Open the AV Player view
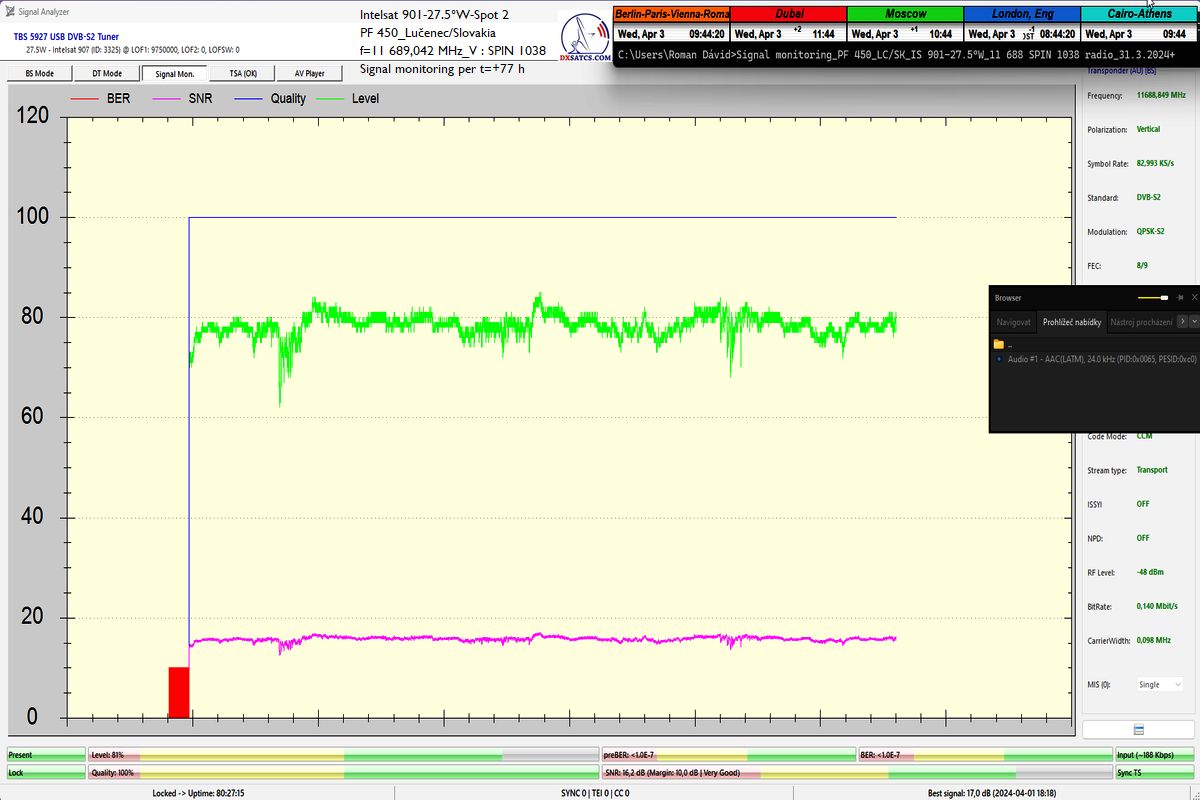This screenshot has width=1200, height=800. tap(309, 73)
